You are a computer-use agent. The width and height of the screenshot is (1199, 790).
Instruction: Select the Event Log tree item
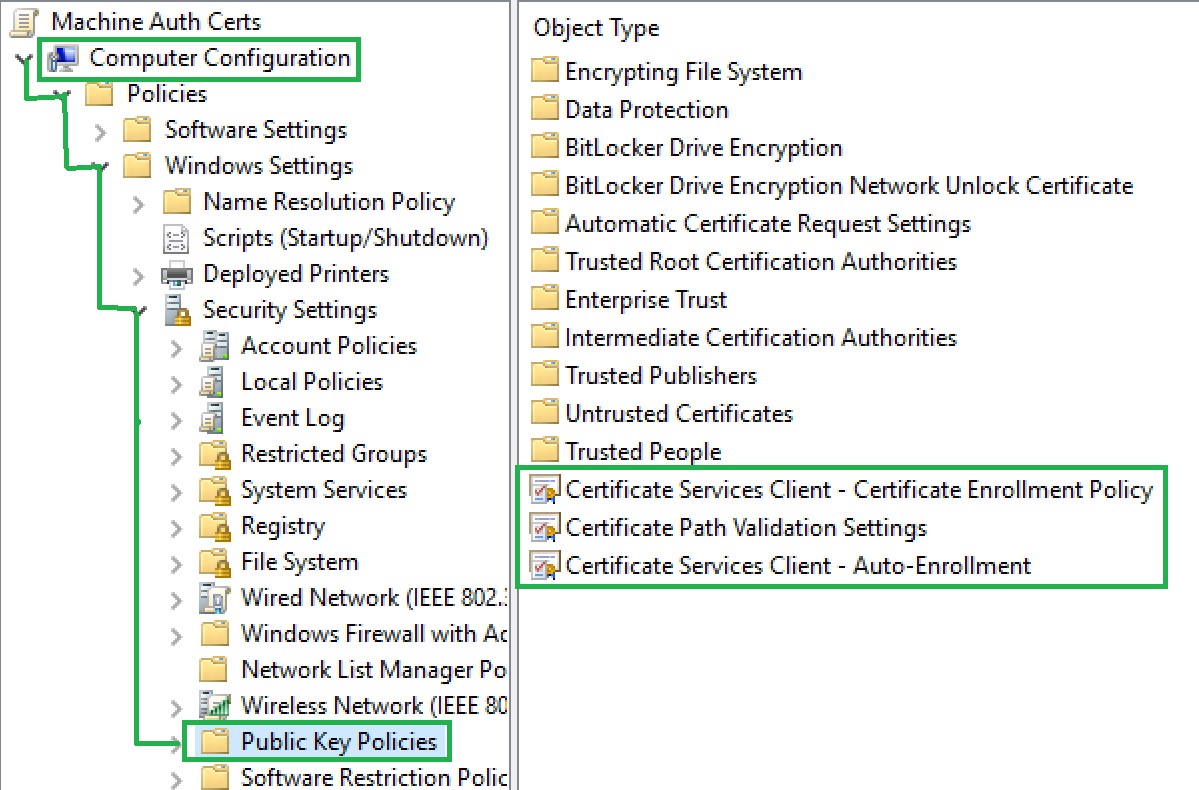[x=292, y=418]
